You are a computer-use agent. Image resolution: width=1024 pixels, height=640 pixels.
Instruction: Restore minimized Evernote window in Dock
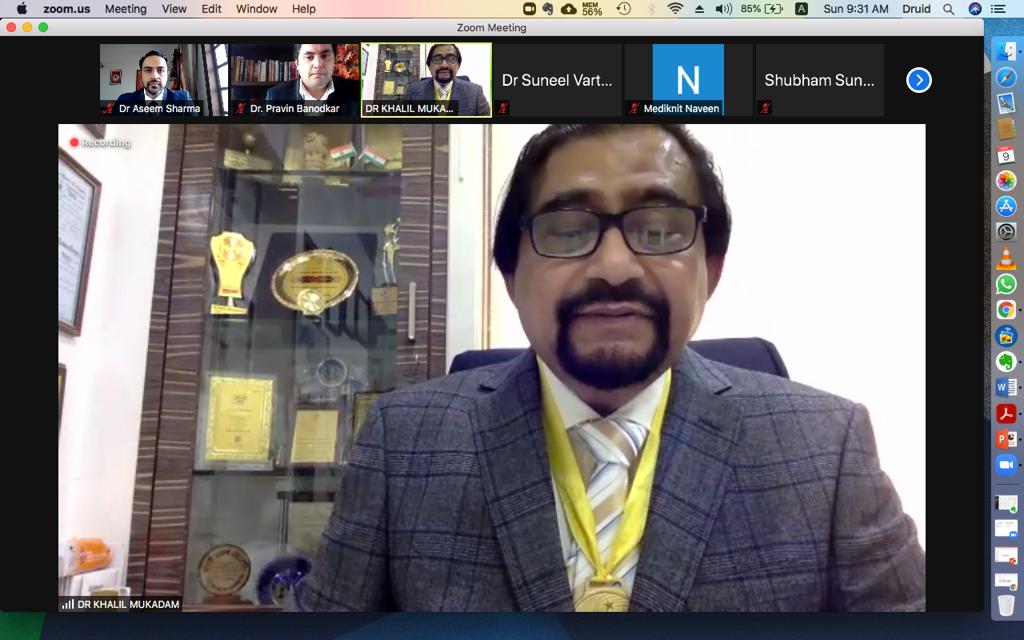pyautogui.click(x=1006, y=504)
